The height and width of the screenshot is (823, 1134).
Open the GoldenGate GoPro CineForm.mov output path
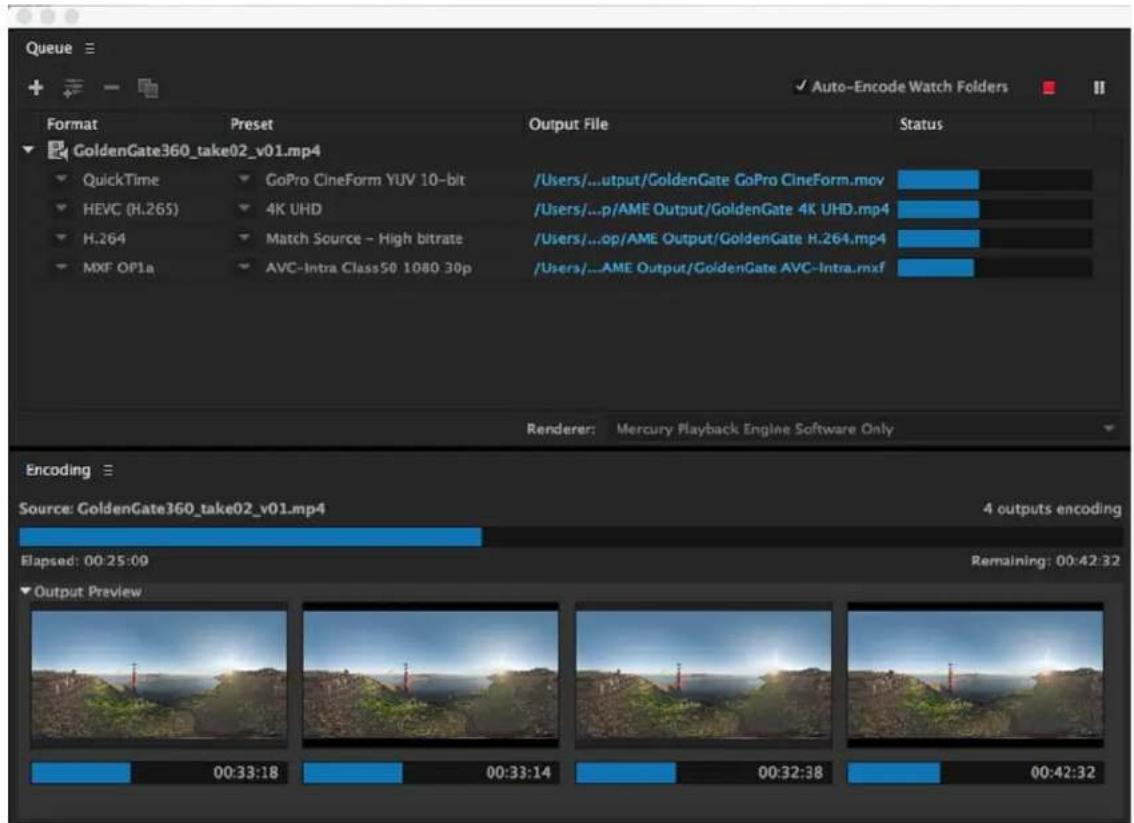(709, 180)
